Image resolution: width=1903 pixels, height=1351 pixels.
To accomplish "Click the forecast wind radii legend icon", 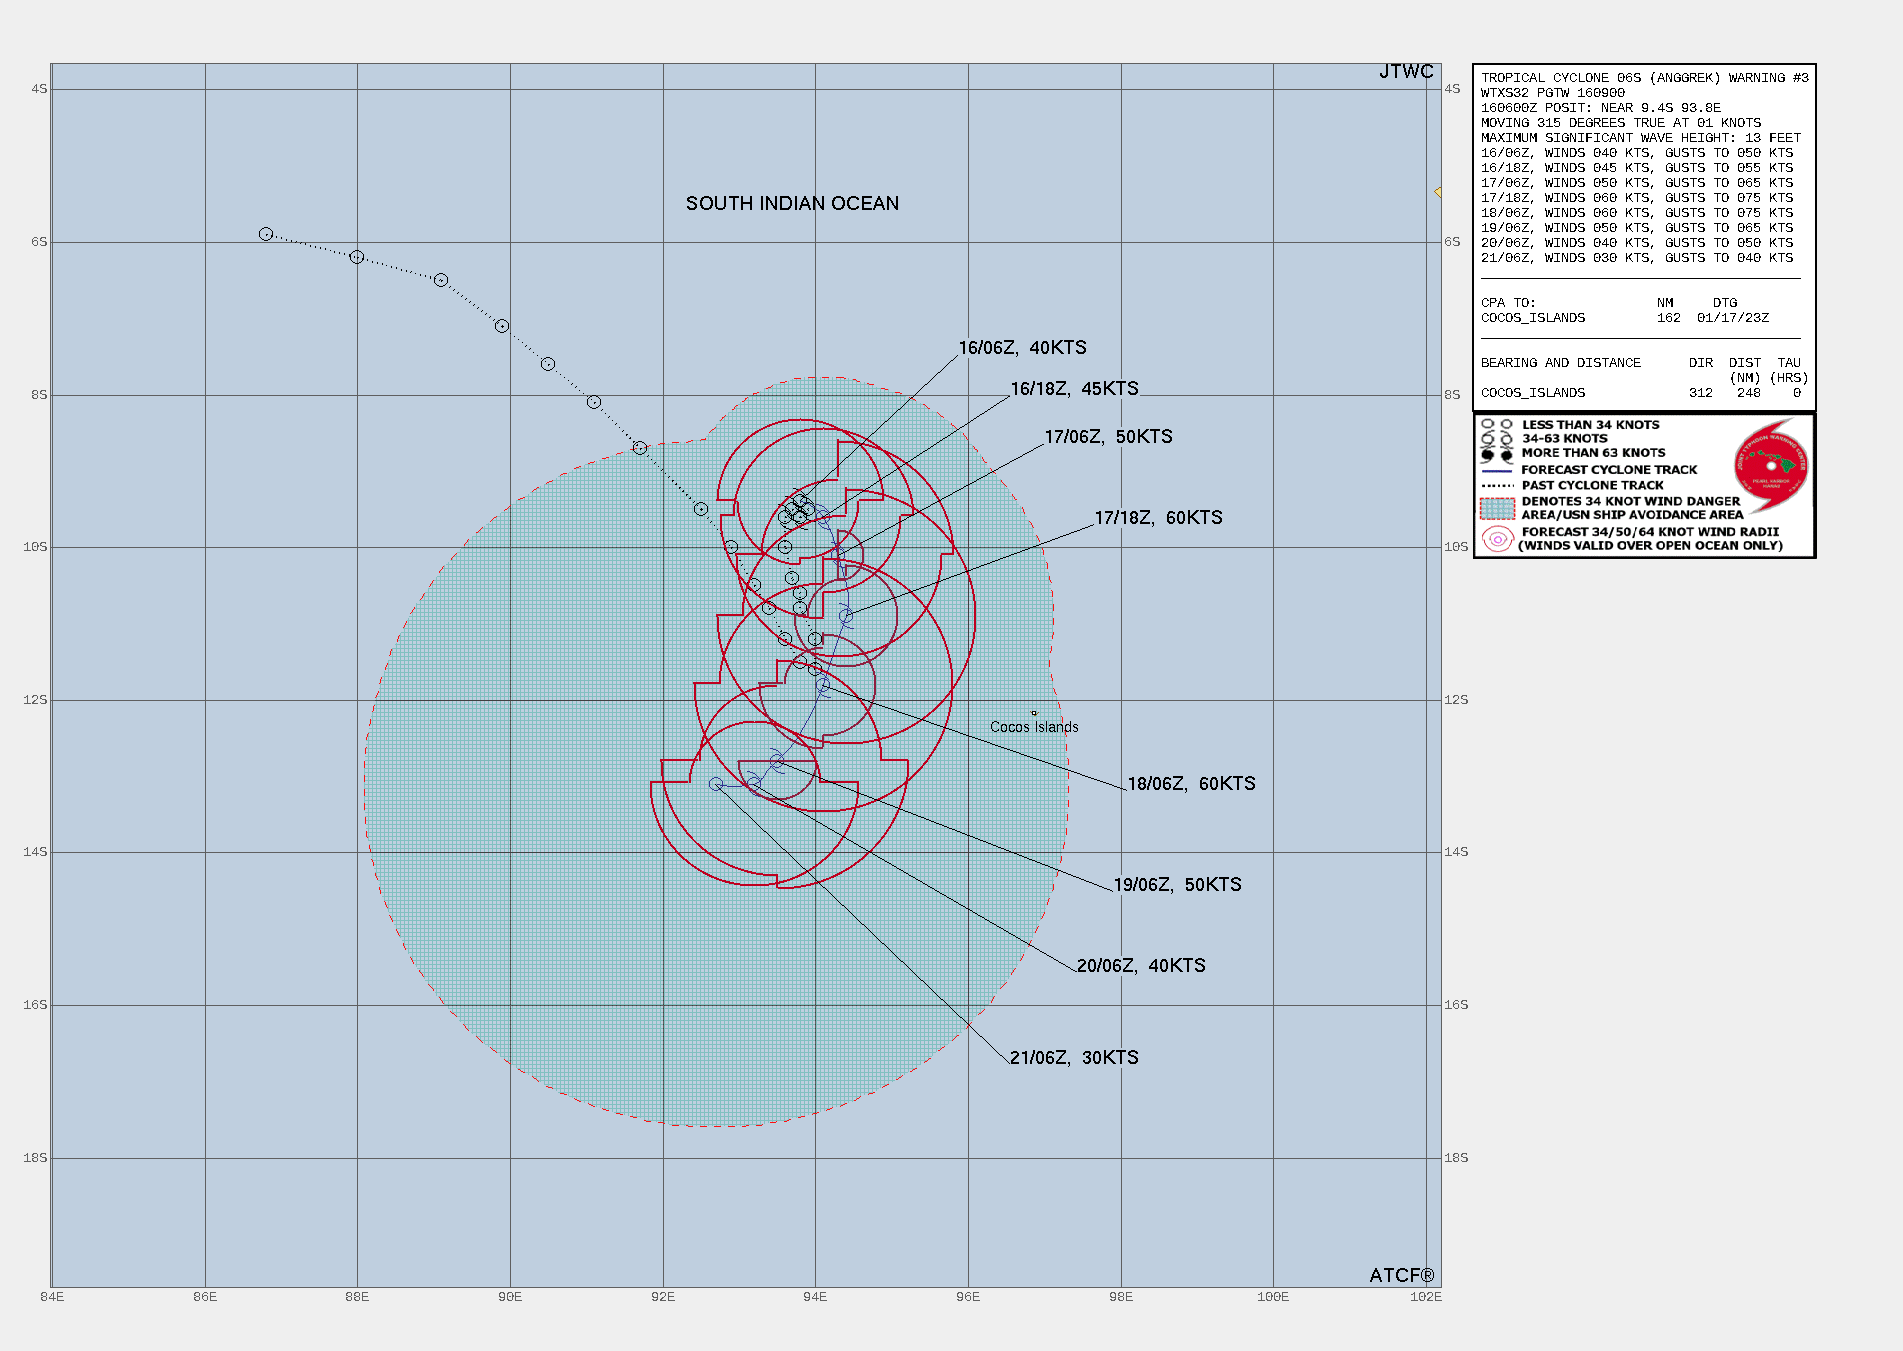I will [1497, 539].
